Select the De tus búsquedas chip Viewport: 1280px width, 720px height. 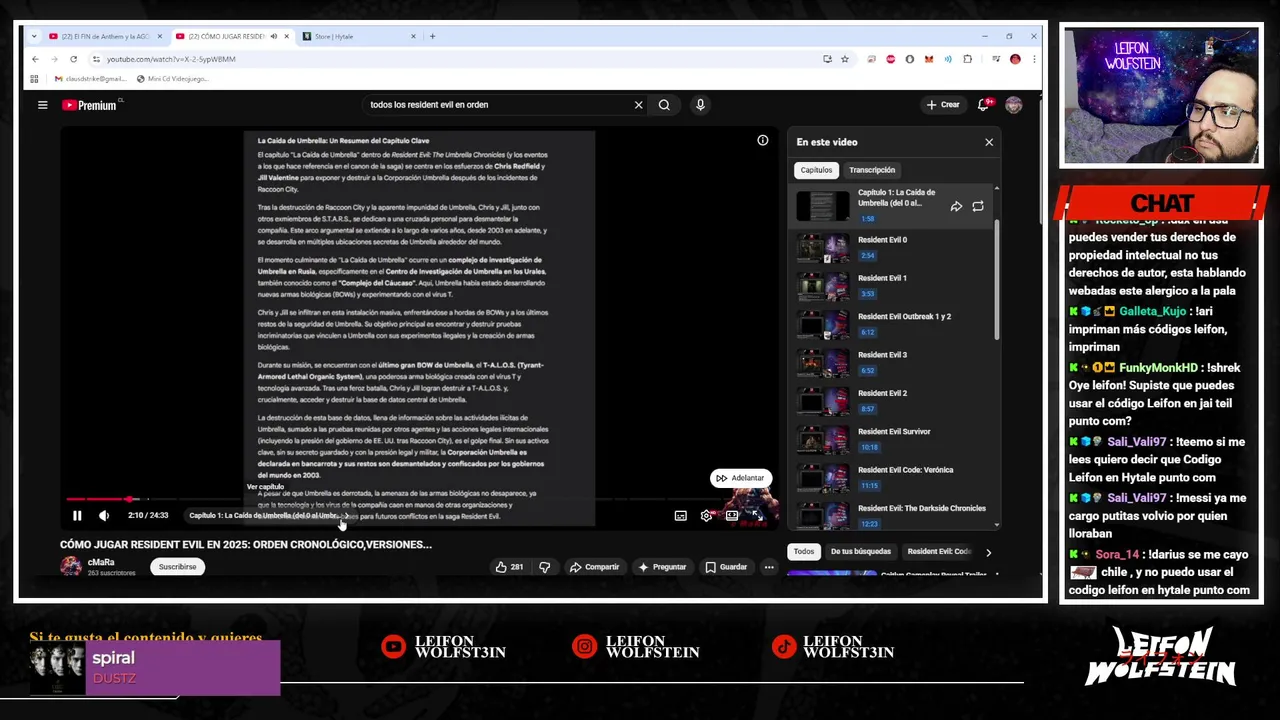(x=860, y=552)
